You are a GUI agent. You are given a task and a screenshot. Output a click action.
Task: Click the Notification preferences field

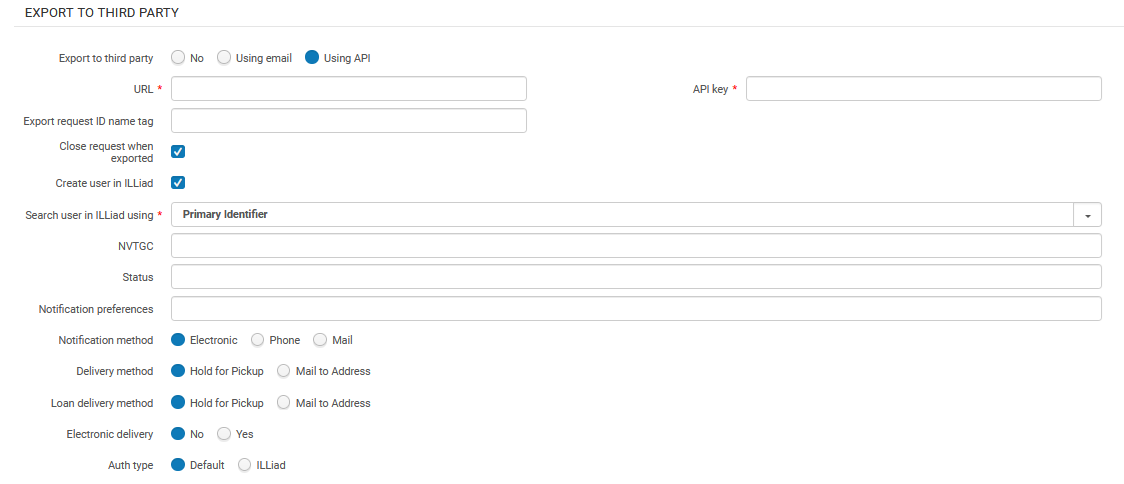(636, 309)
